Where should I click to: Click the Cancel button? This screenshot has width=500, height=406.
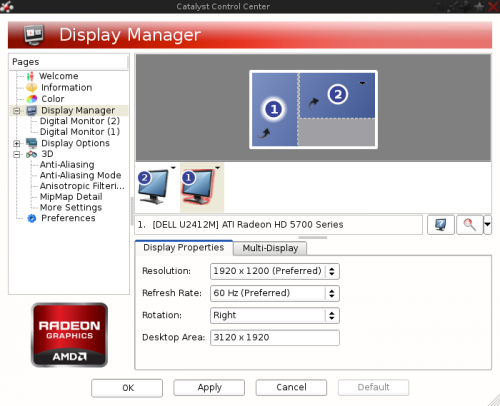pyautogui.click(x=291, y=387)
